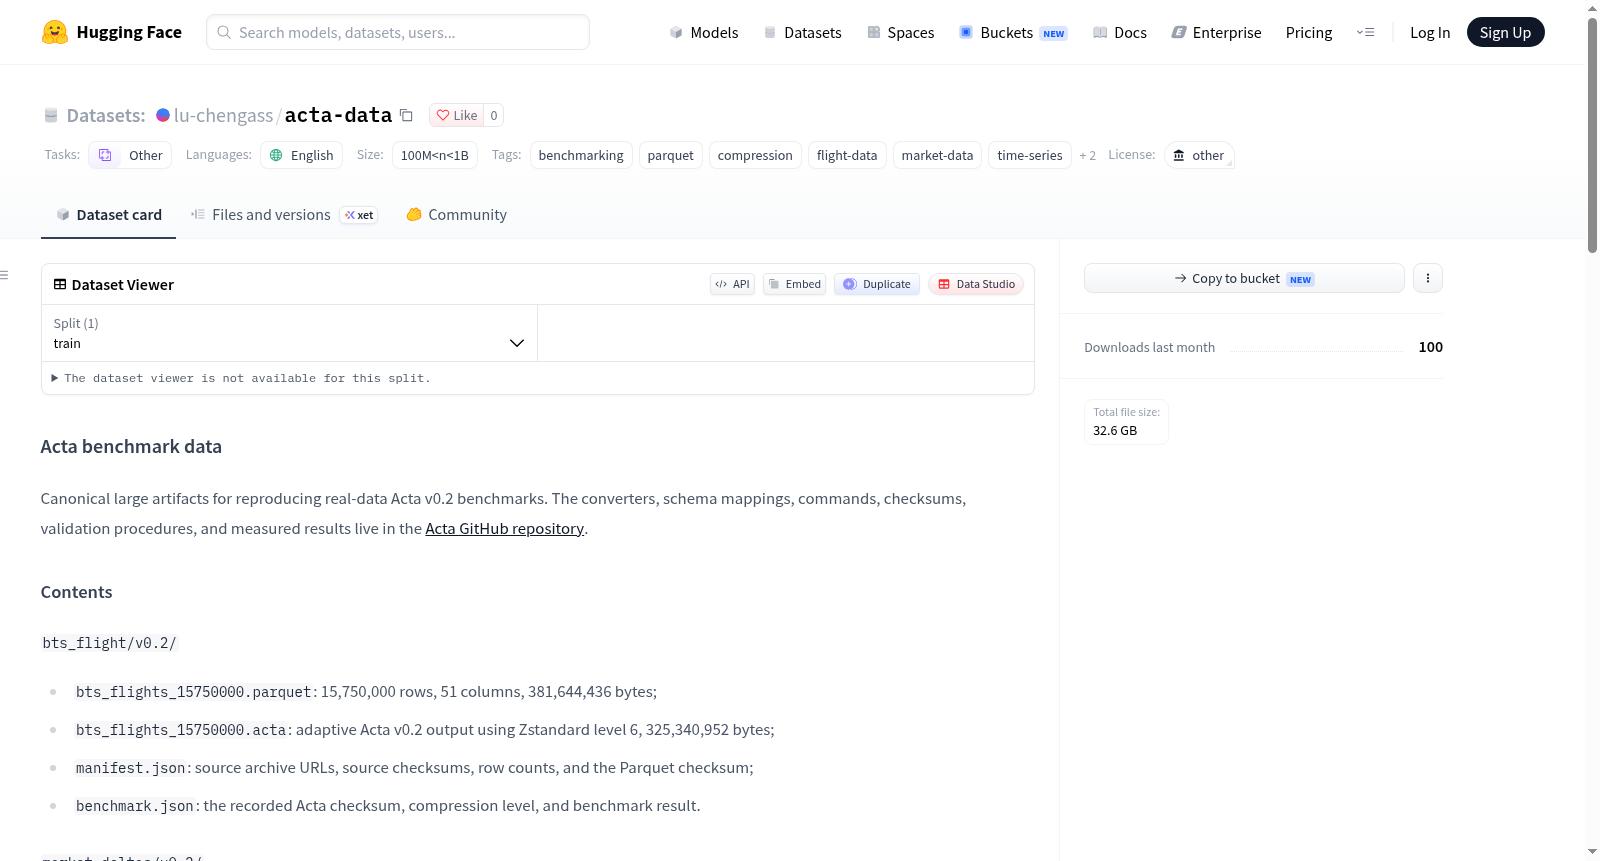This screenshot has width=1600, height=861.
Task: Open the Datasets page
Action: point(802,32)
